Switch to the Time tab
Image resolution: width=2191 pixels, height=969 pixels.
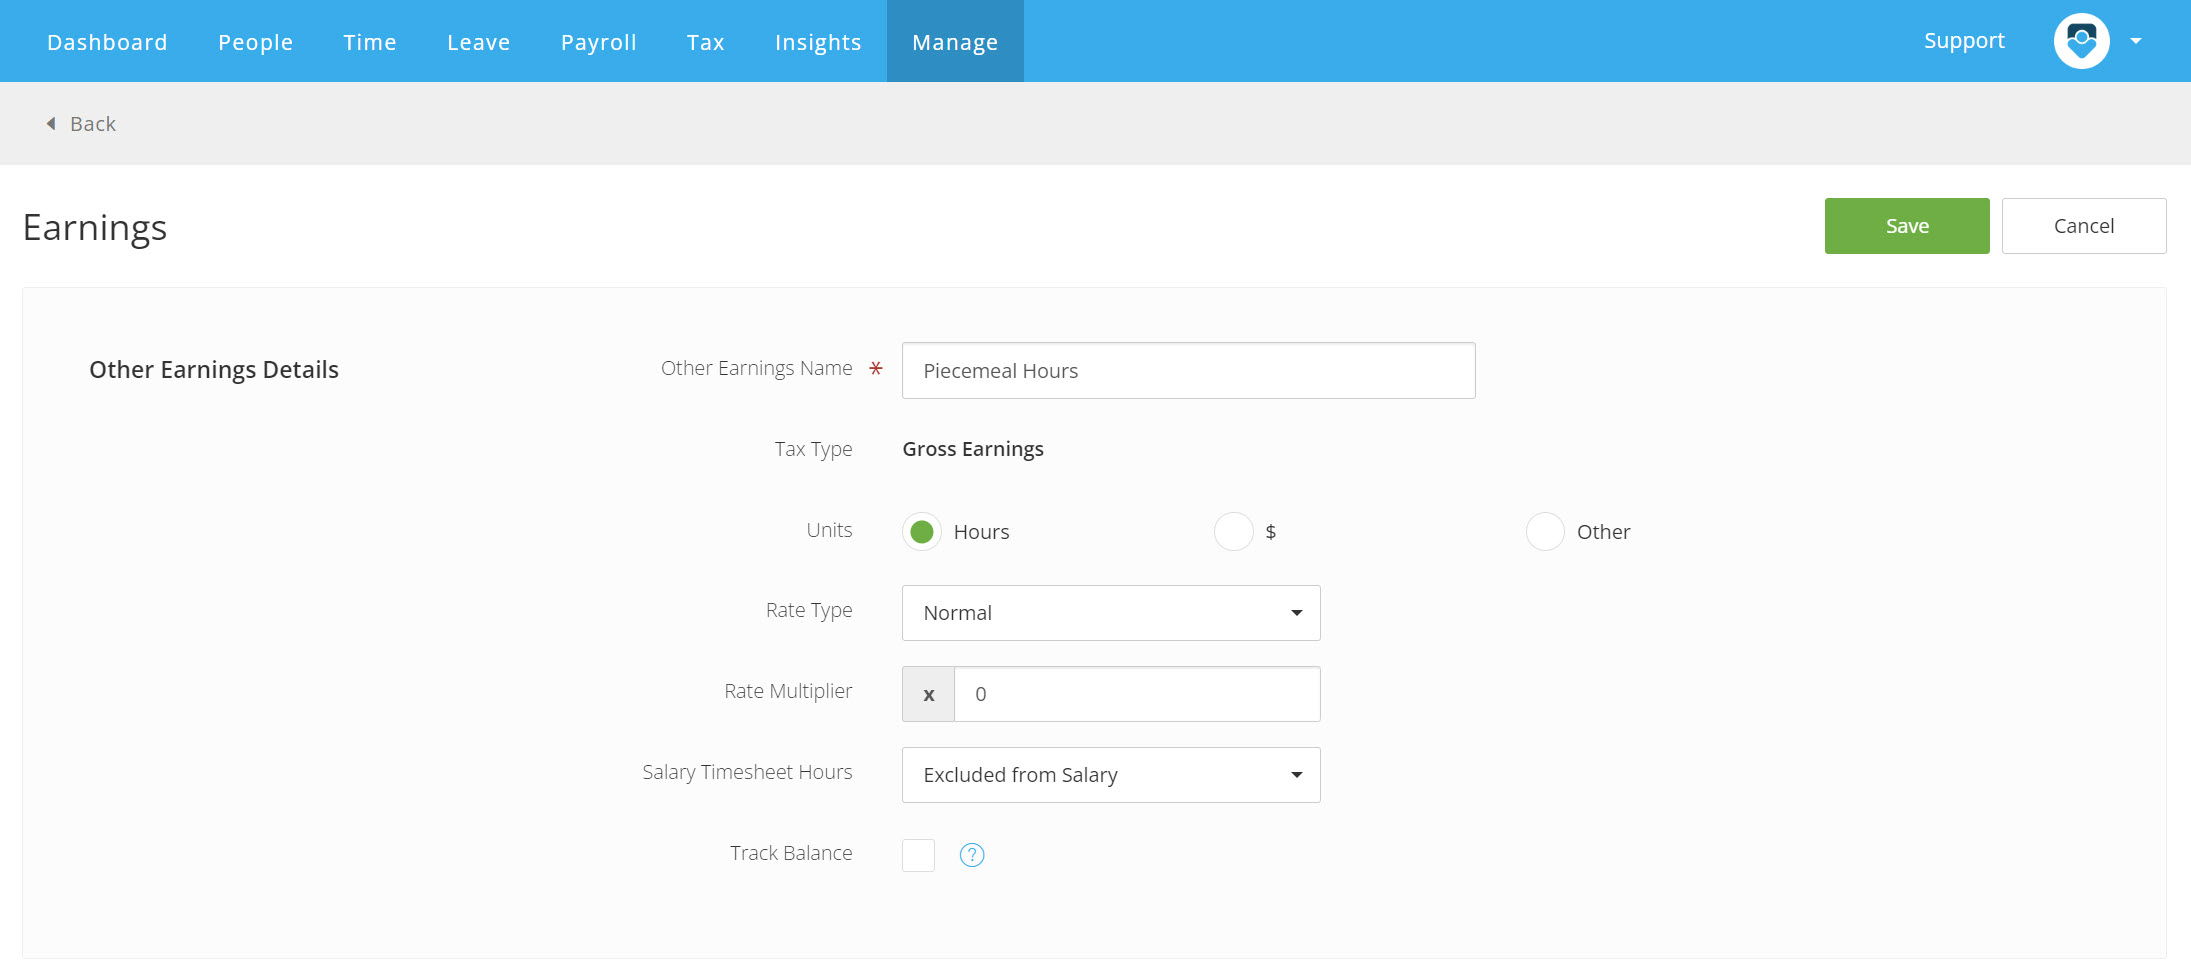pyautogui.click(x=370, y=42)
